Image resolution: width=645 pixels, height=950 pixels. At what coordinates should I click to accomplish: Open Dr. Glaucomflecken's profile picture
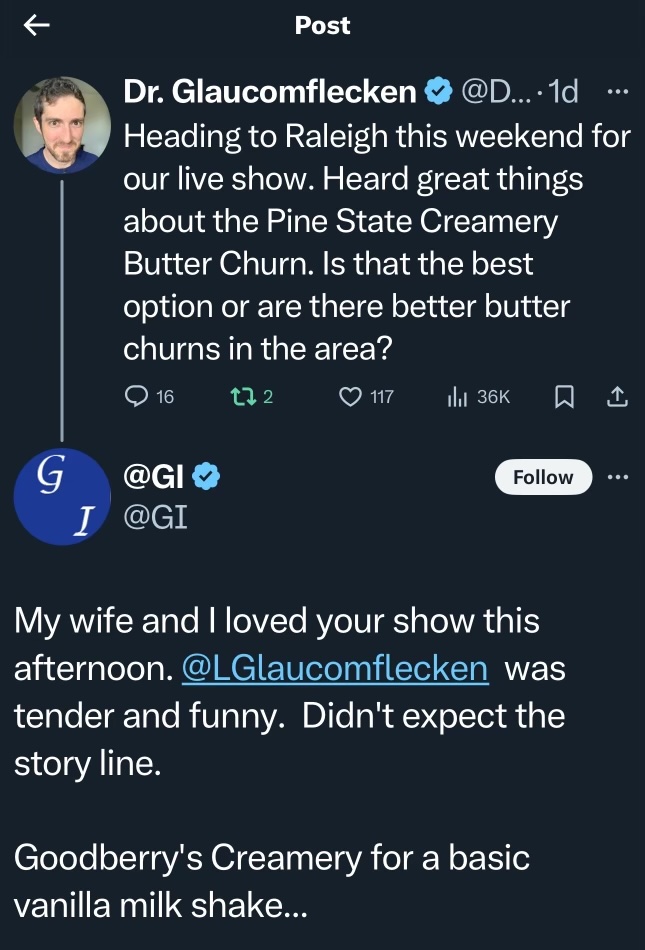pos(62,125)
